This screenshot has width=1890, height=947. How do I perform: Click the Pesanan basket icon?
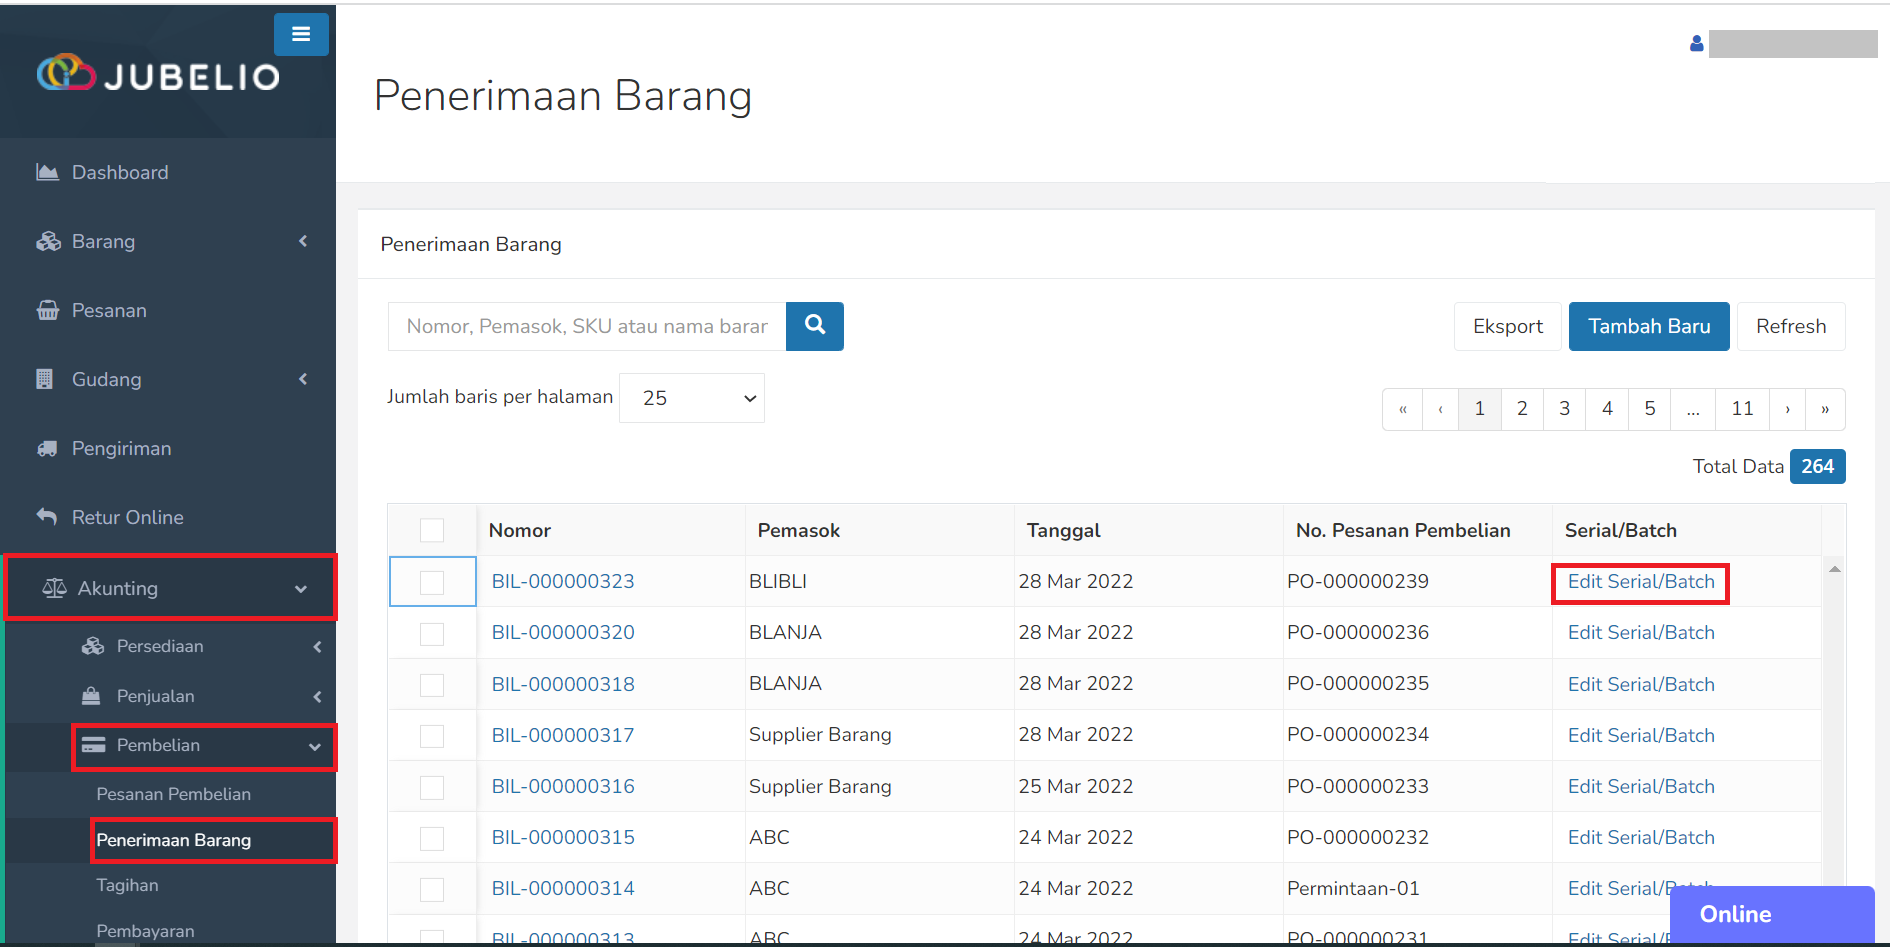pyautogui.click(x=47, y=310)
